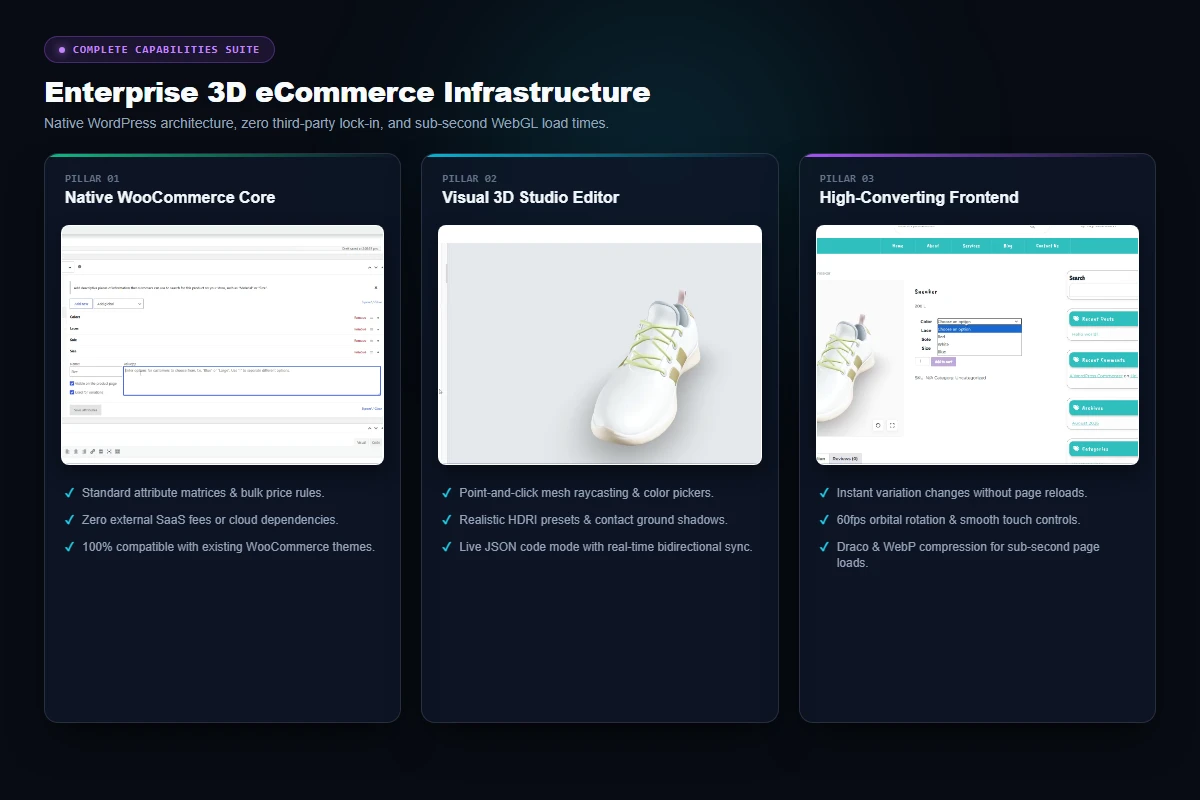Click the insert link icon in the editor toolbar
Screen dimensions: 1200x800
pyautogui.click(x=92, y=451)
